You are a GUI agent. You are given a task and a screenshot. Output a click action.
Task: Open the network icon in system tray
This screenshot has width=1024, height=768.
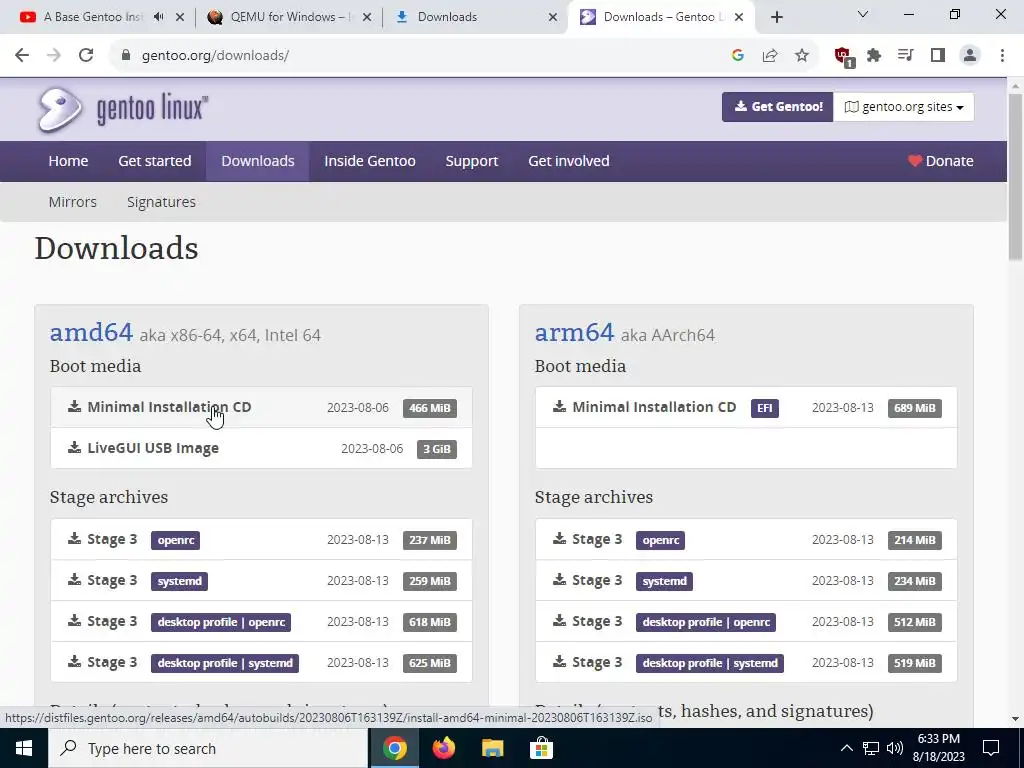click(871, 748)
